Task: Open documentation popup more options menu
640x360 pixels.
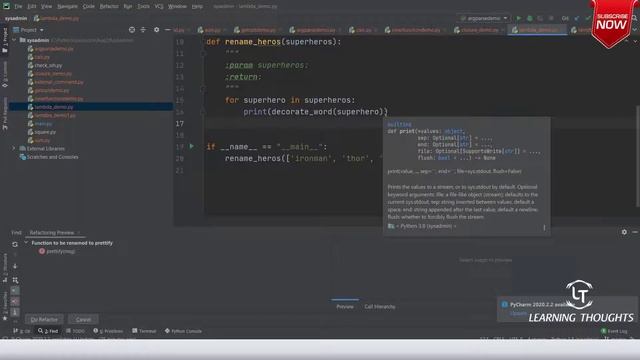Action: point(544,227)
